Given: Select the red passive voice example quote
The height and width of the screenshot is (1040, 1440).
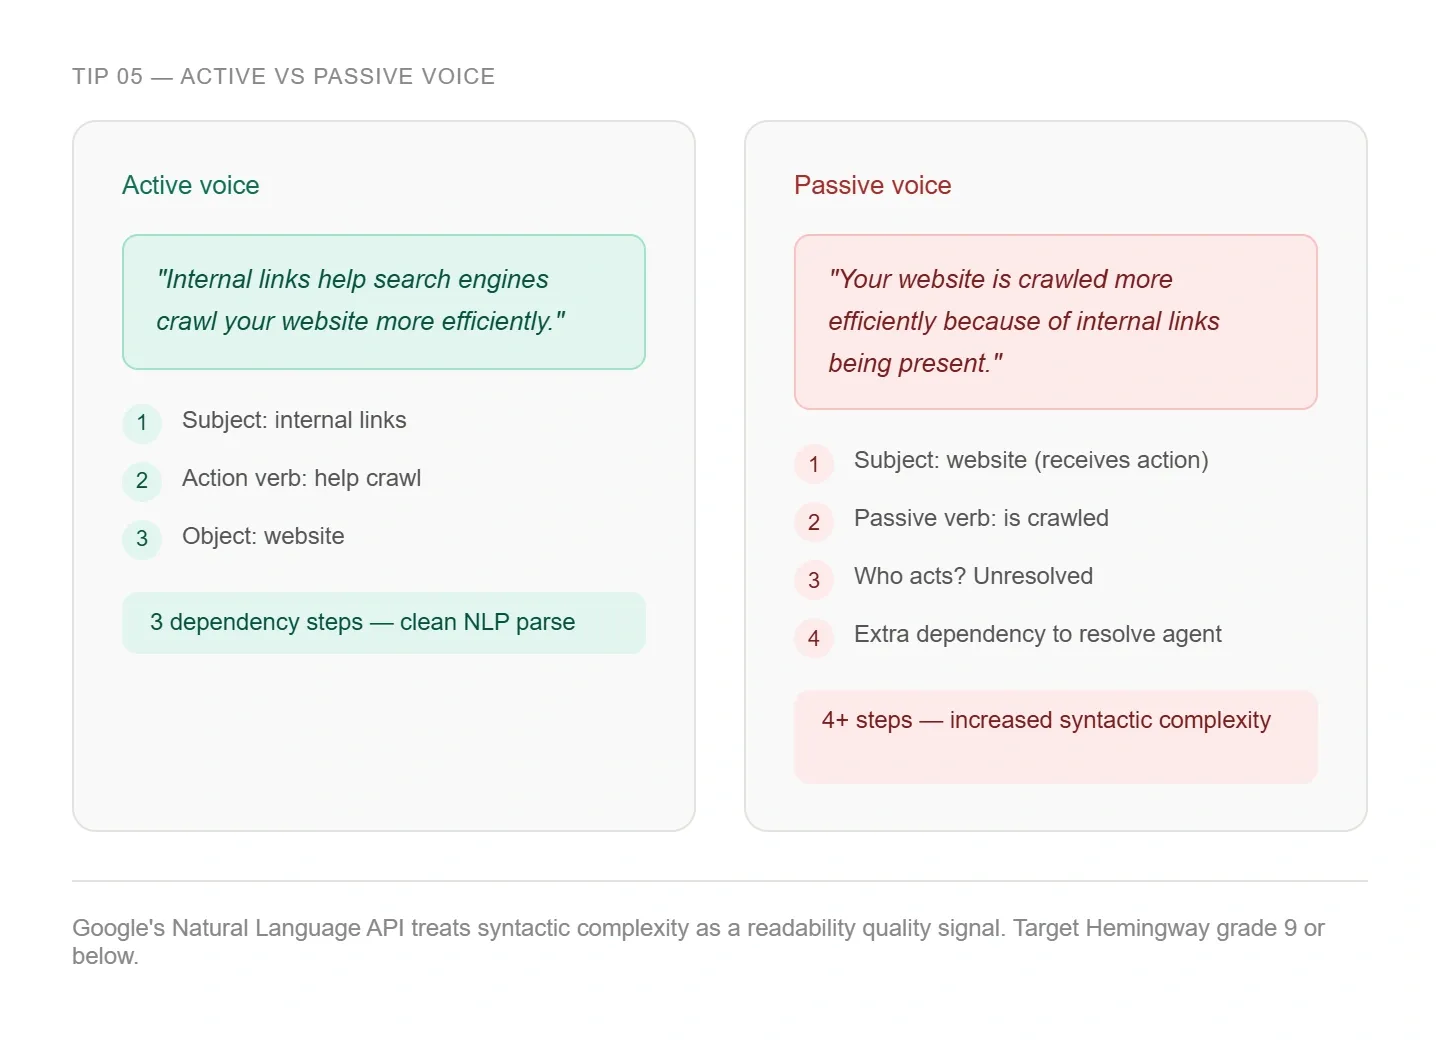Looking at the screenshot, I should point(1055,321).
